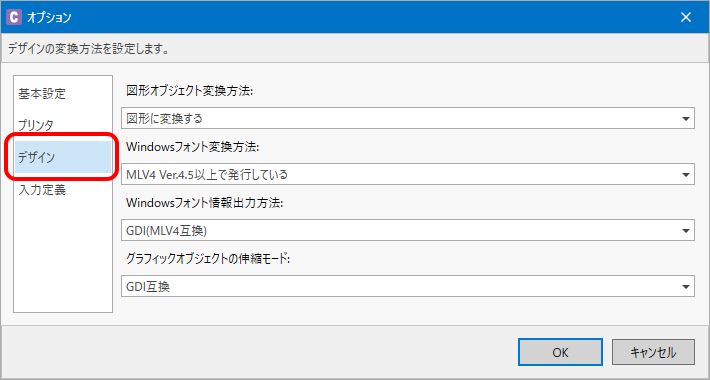Expand the Windowsフォント情報出力方法 dropdown arrow
Image resolution: width=710 pixels, height=380 pixels.
coord(686,231)
